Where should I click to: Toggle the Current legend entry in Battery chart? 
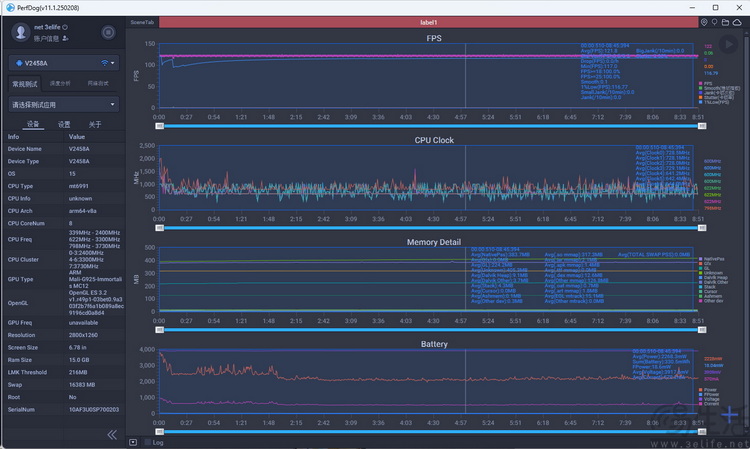click(x=709, y=404)
